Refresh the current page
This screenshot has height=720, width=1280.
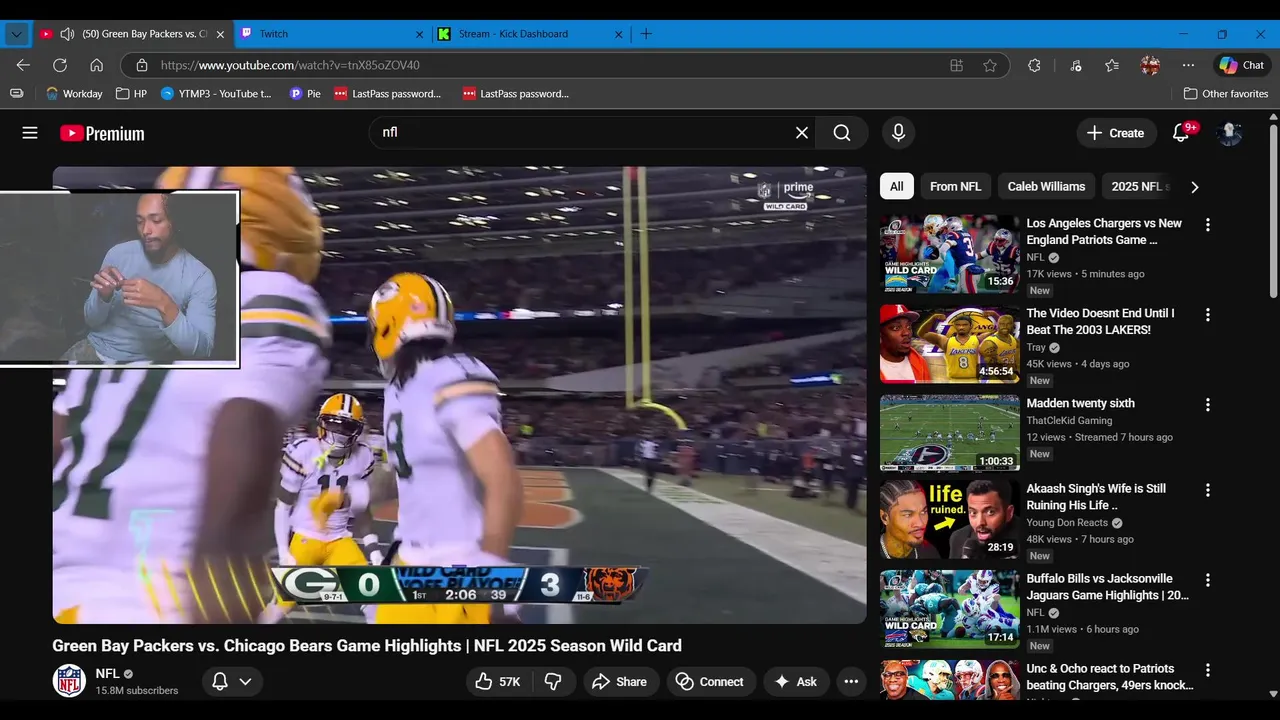click(60, 65)
